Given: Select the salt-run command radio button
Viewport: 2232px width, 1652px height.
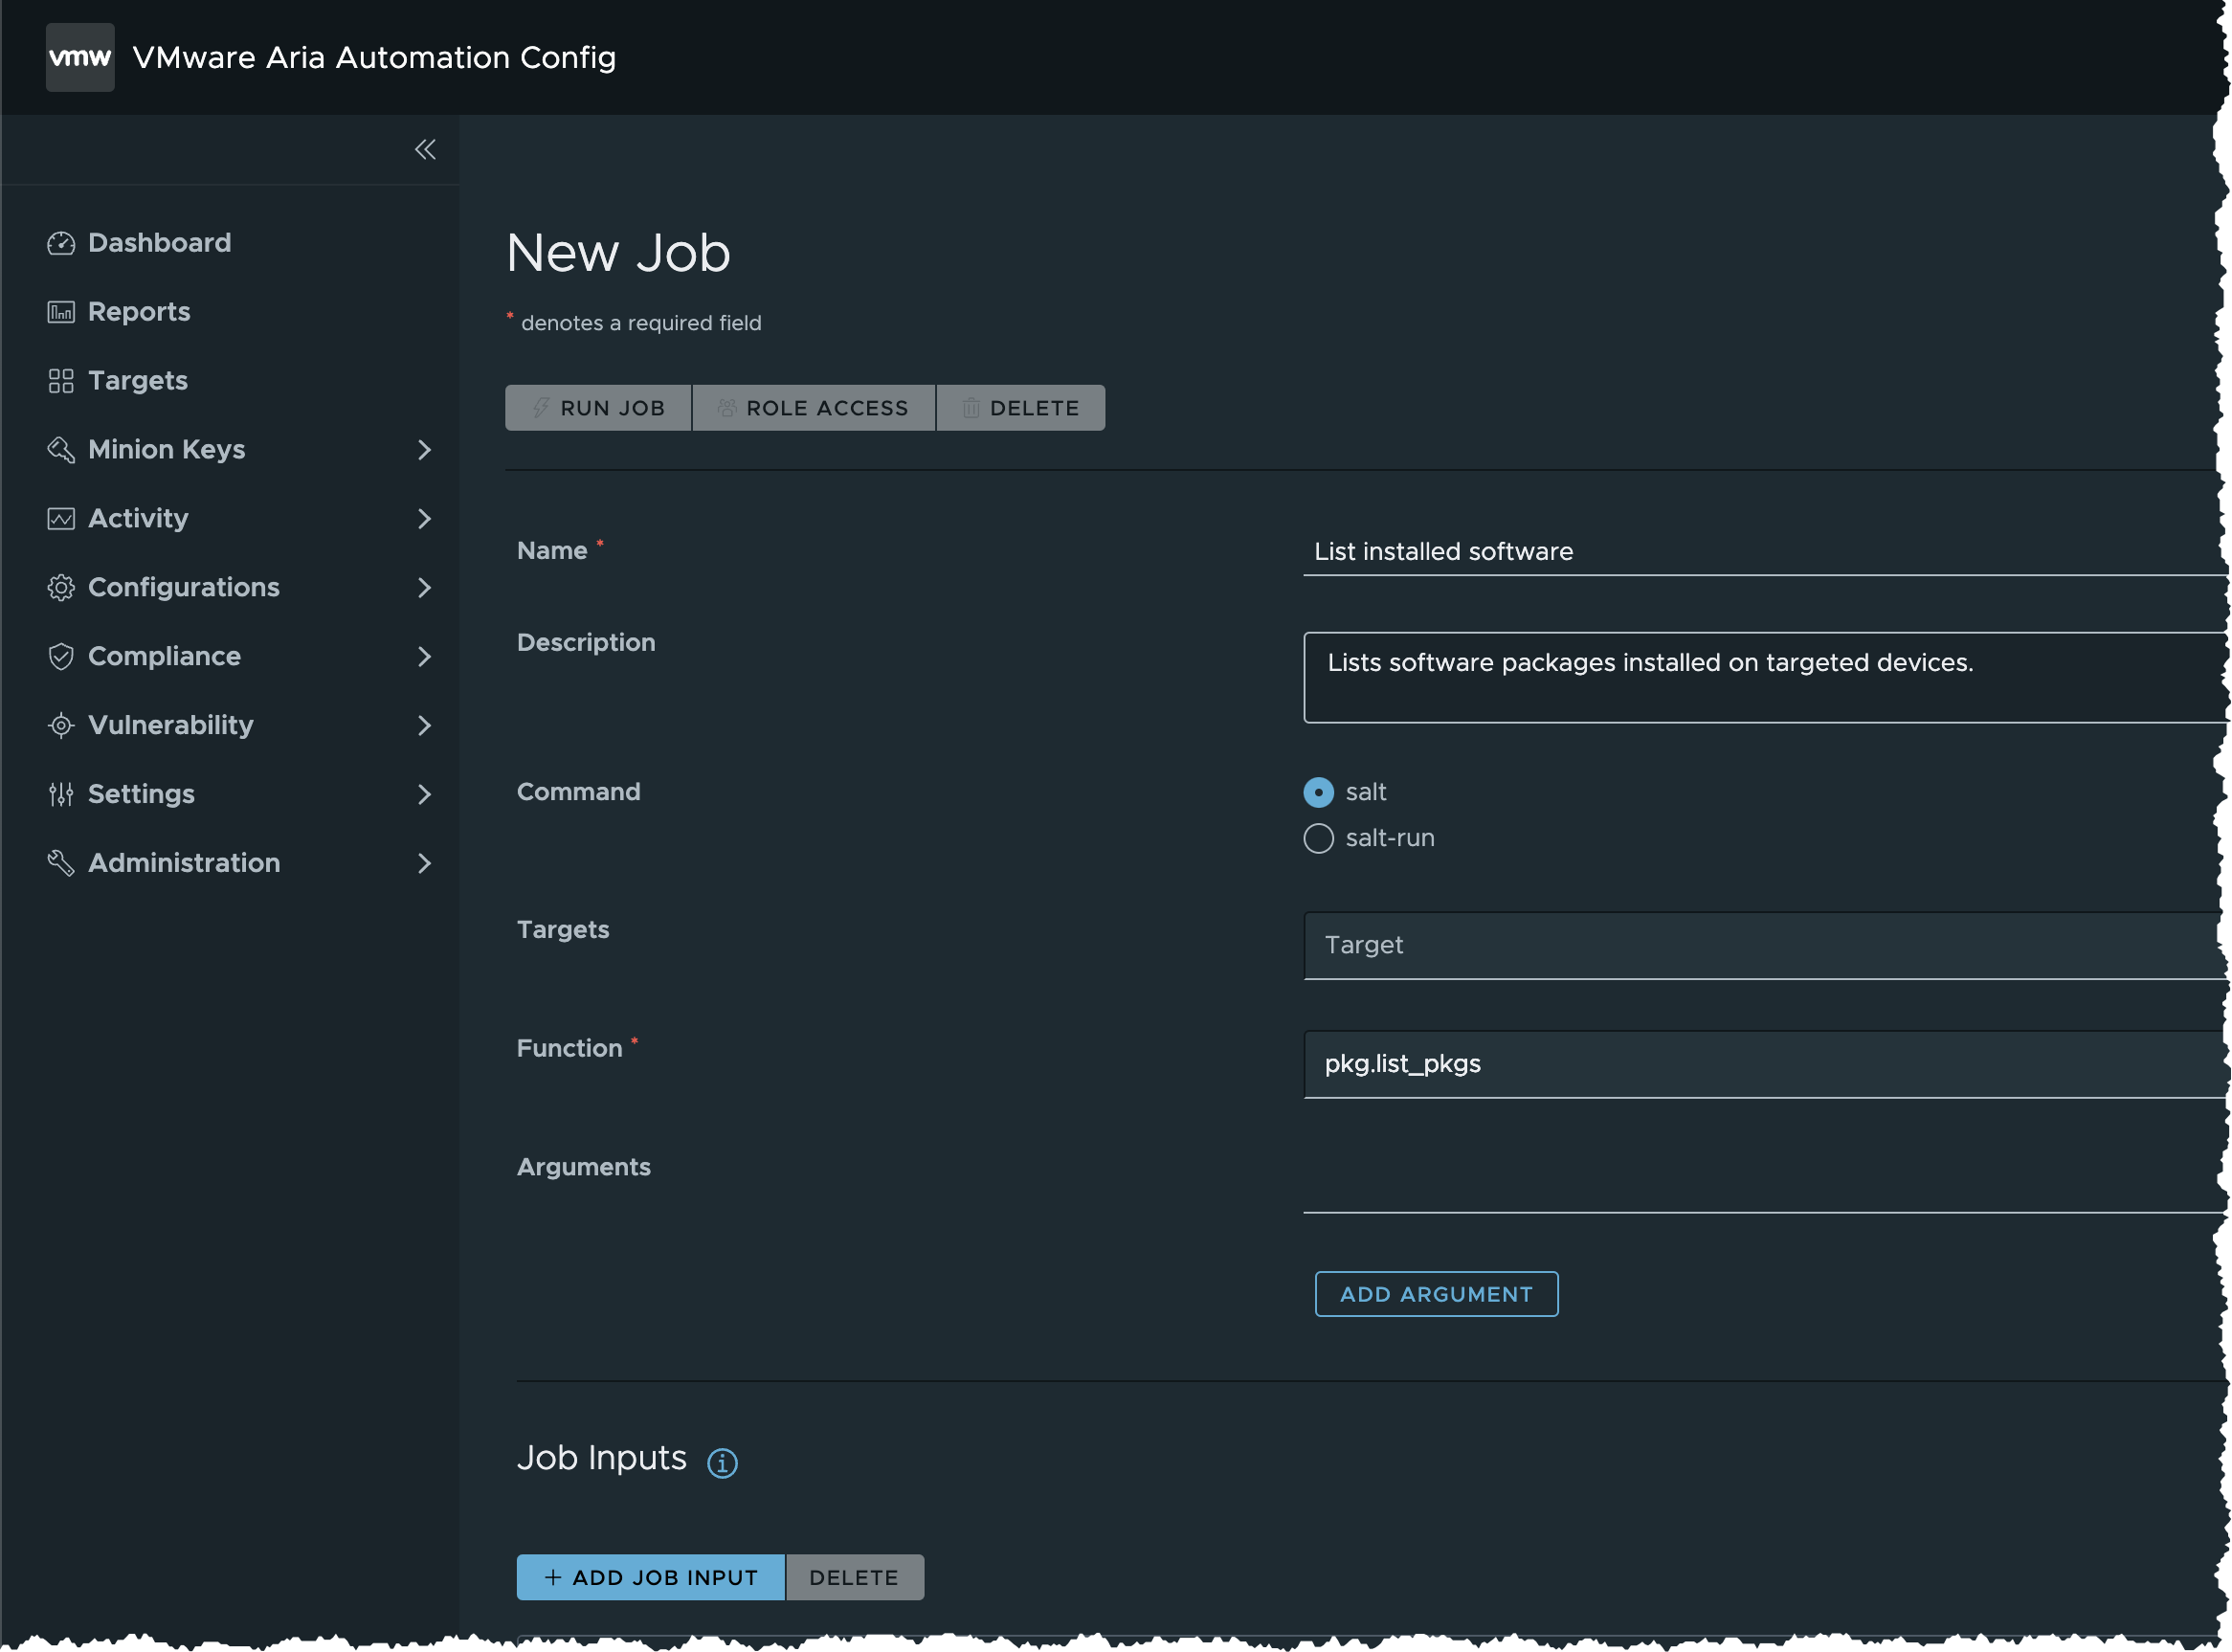Looking at the screenshot, I should (x=1319, y=839).
